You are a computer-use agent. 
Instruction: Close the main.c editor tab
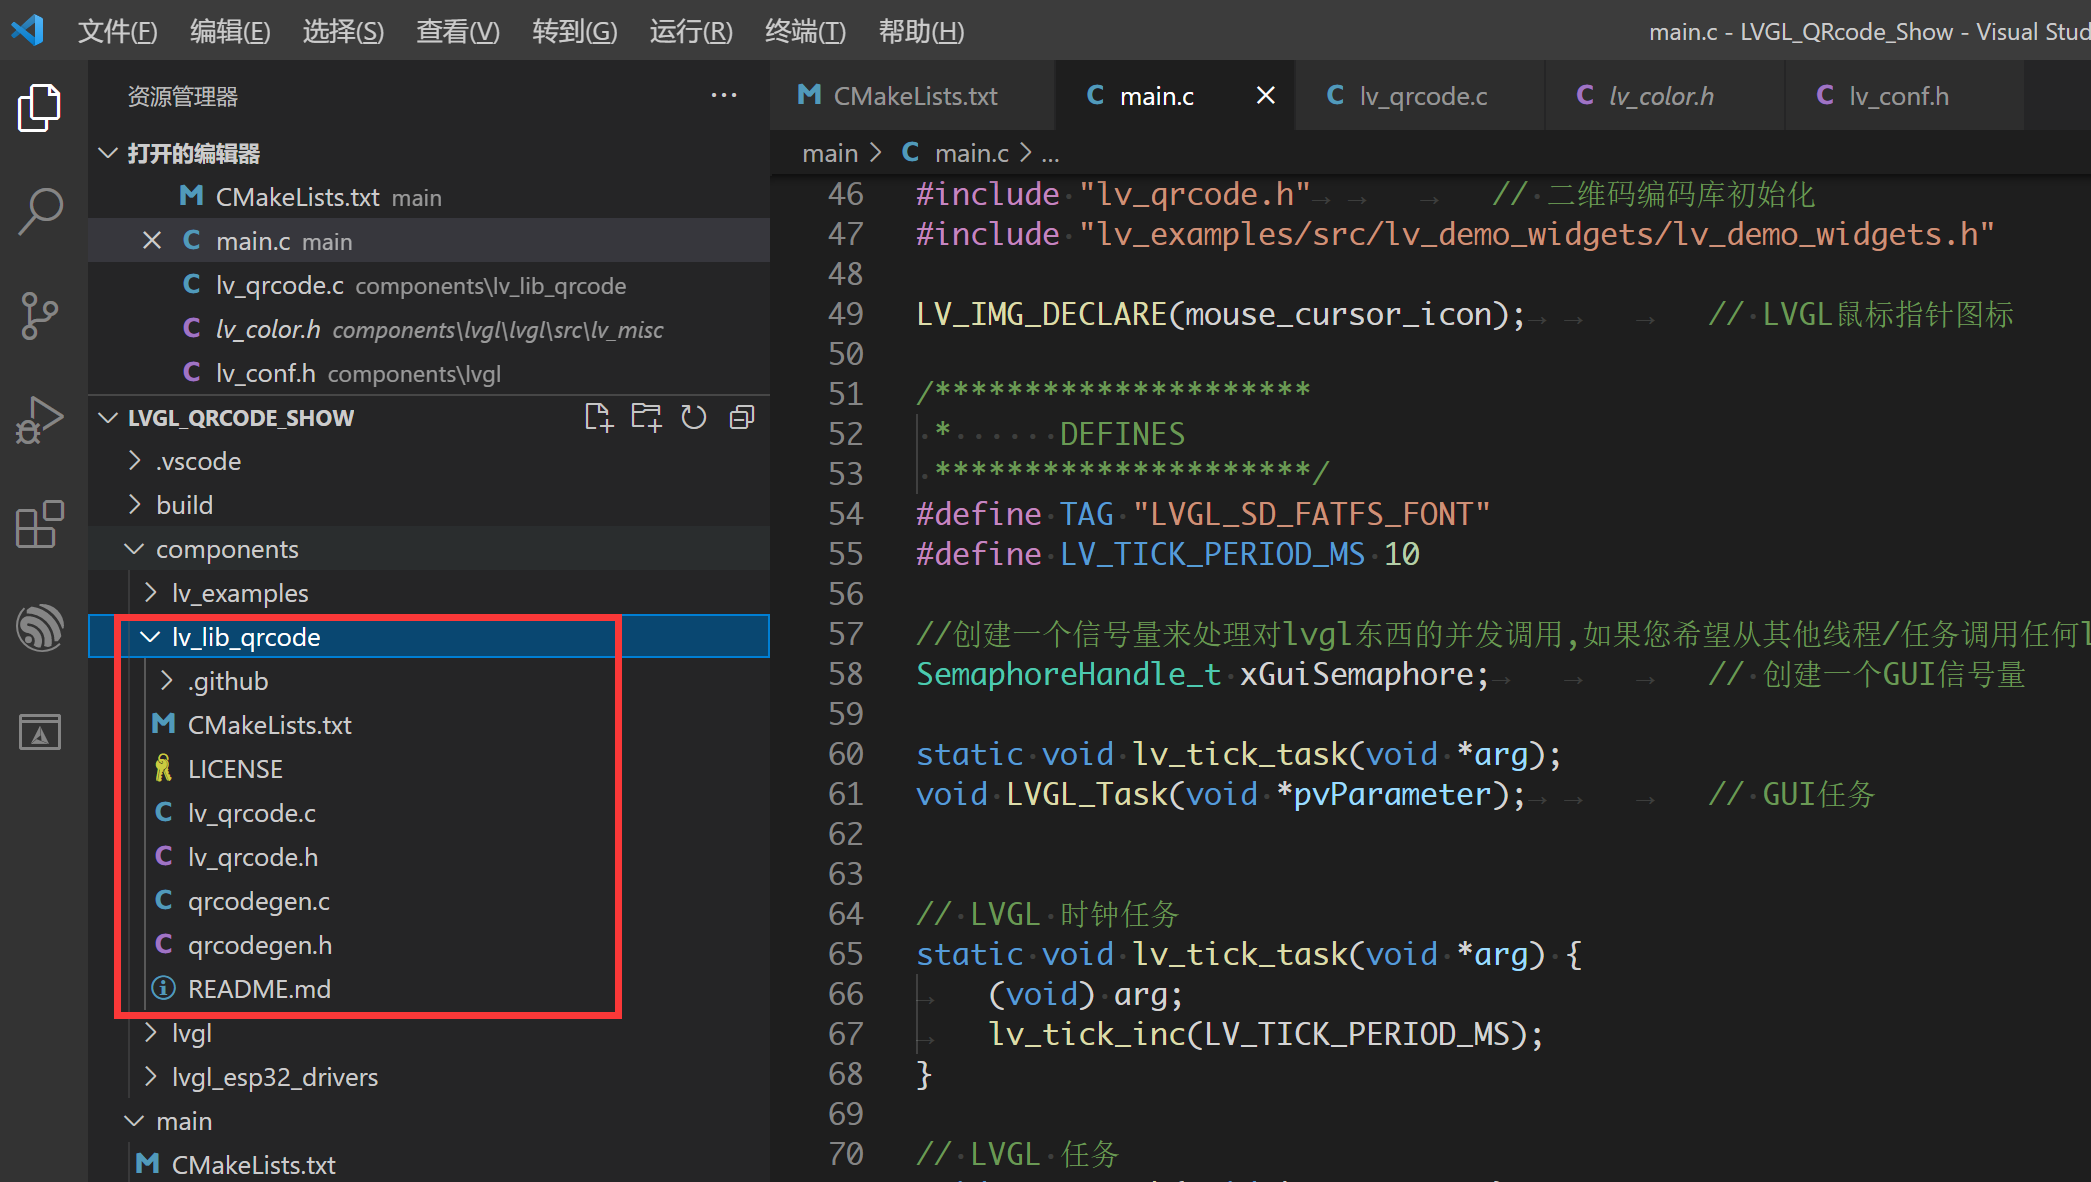pyautogui.click(x=1265, y=96)
